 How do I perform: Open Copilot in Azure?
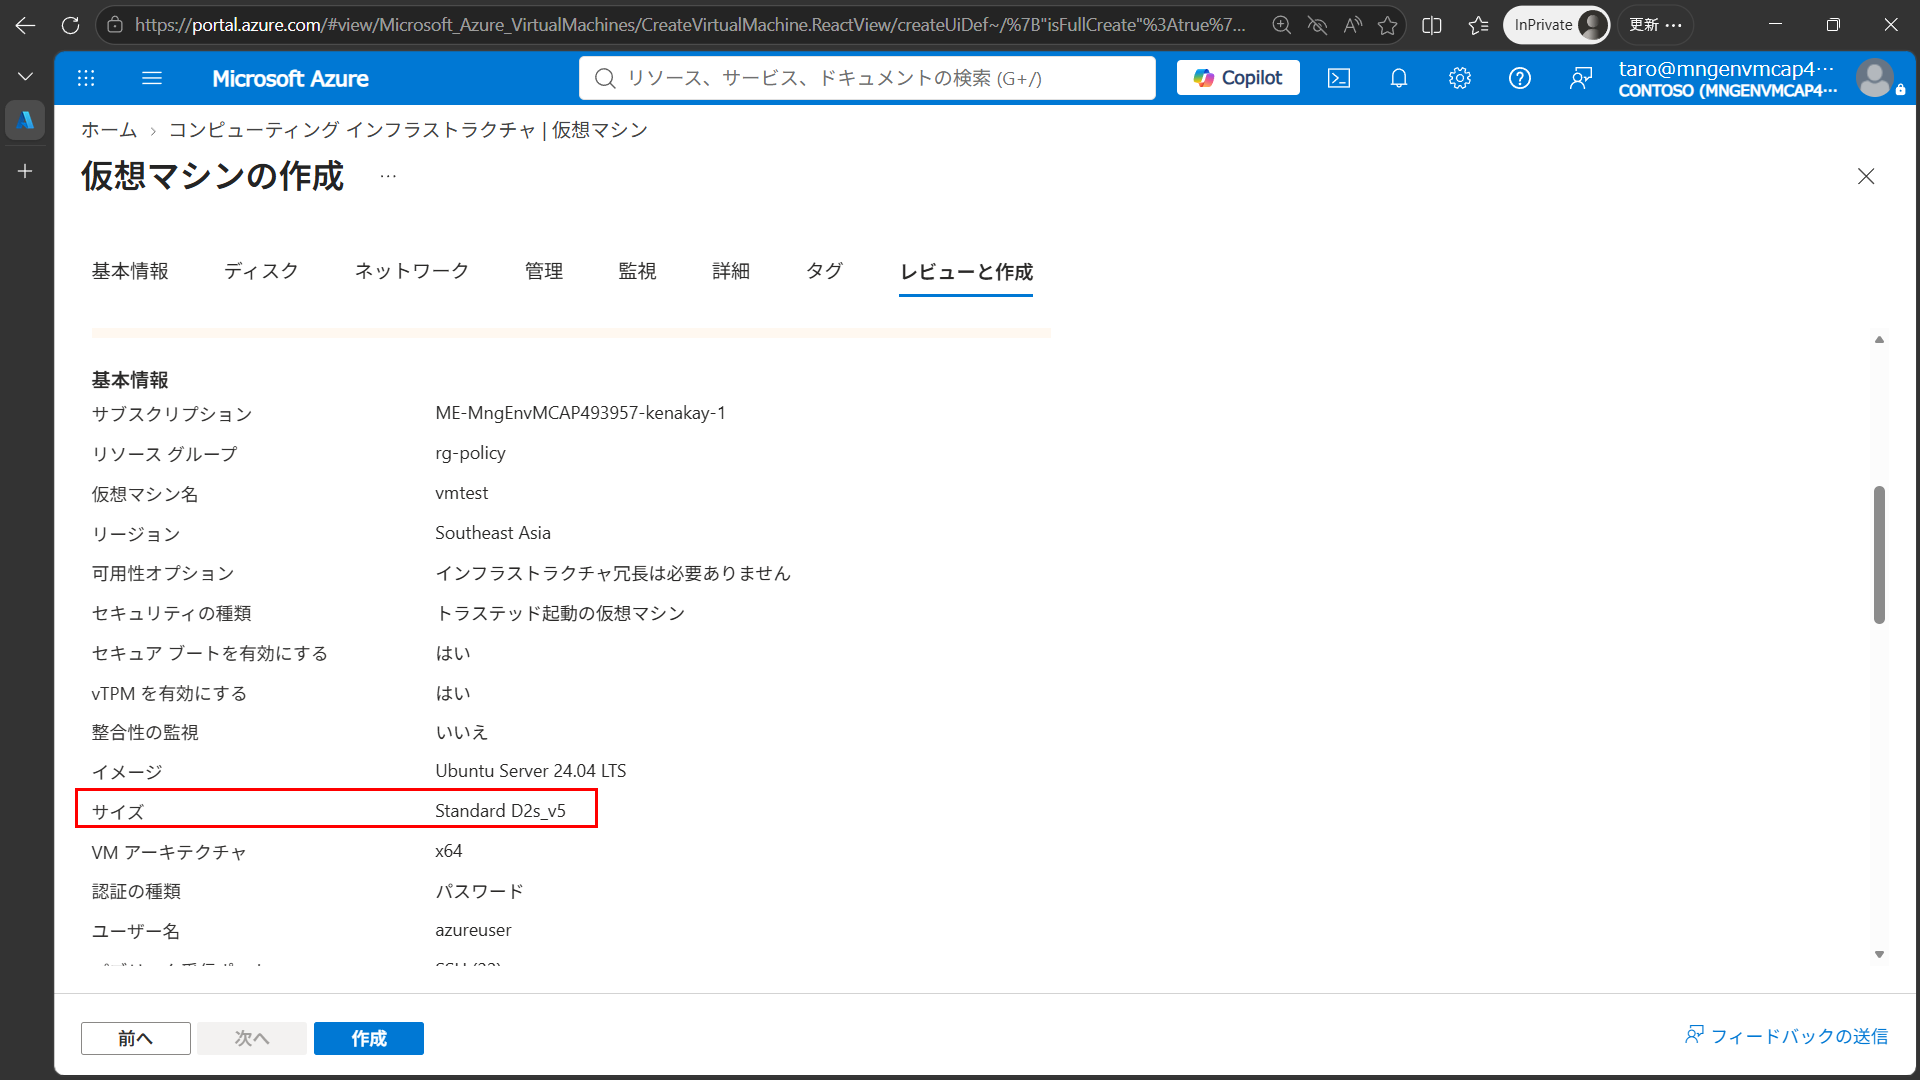(1238, 78)
